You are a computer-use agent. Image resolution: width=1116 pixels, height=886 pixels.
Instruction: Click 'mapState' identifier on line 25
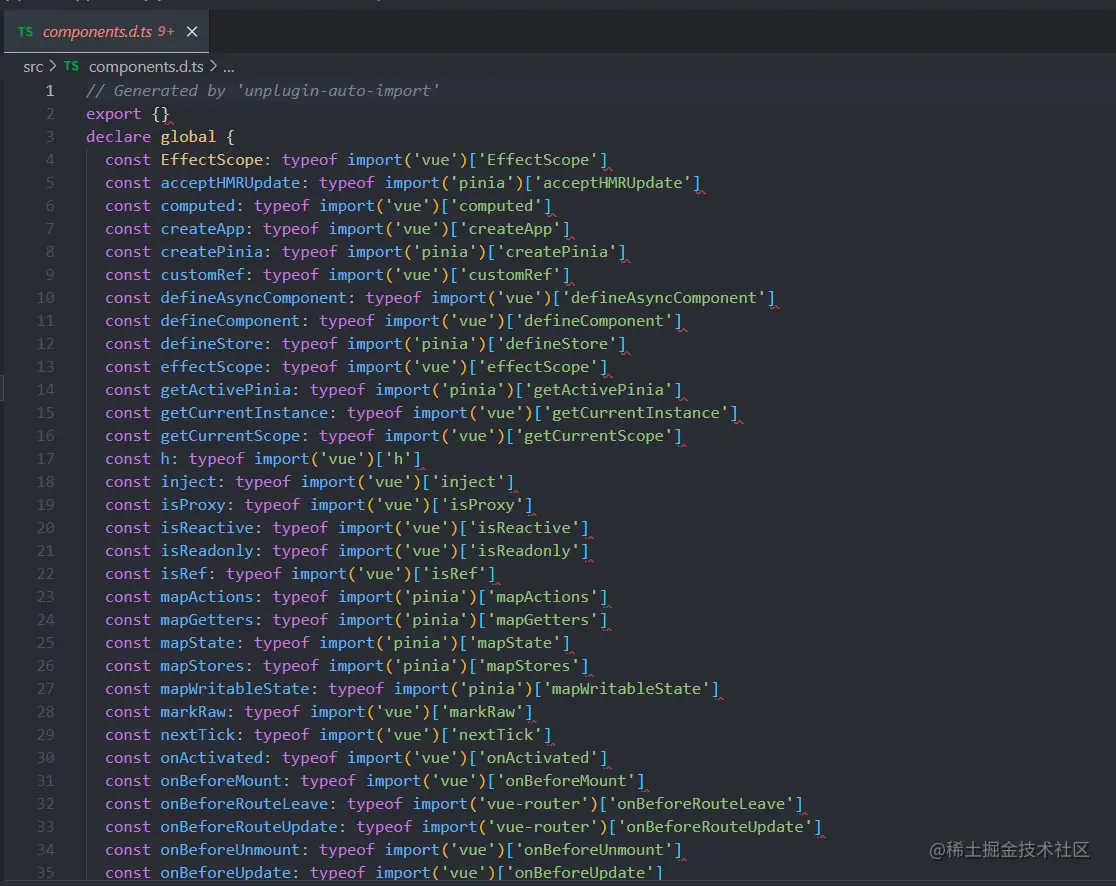(197, 643)
